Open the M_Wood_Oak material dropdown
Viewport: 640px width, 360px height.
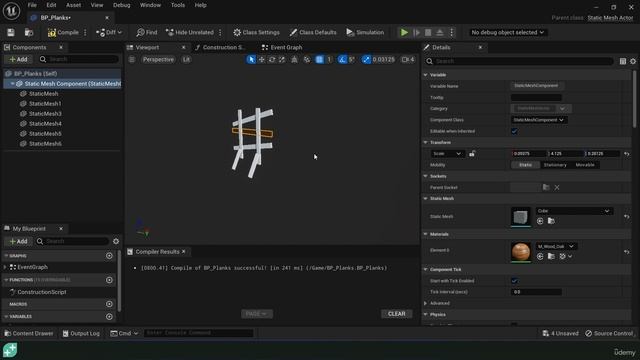point(556,247)
